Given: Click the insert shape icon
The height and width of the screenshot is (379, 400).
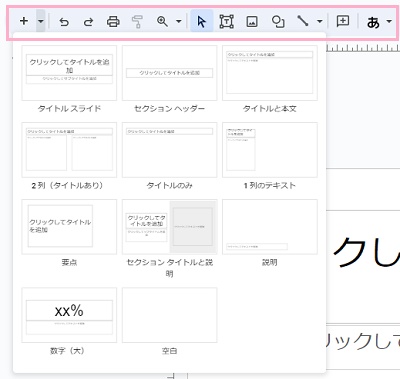Looking at the screenshot, I should [278, 22].
